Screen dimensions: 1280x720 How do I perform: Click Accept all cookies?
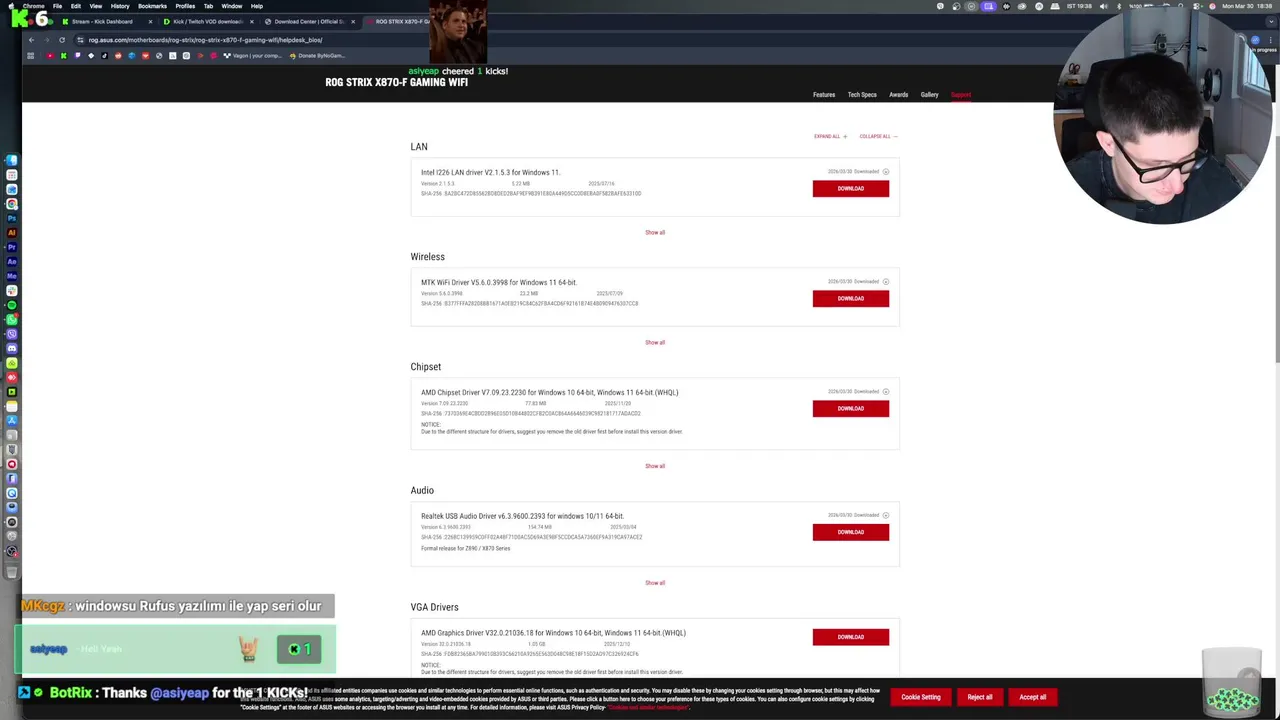click(x=1033, y=697)
